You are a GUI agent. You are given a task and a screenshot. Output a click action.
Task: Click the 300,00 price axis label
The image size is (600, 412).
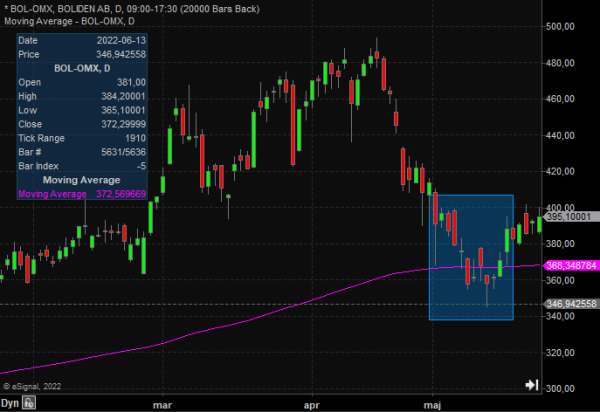point(560,389)
